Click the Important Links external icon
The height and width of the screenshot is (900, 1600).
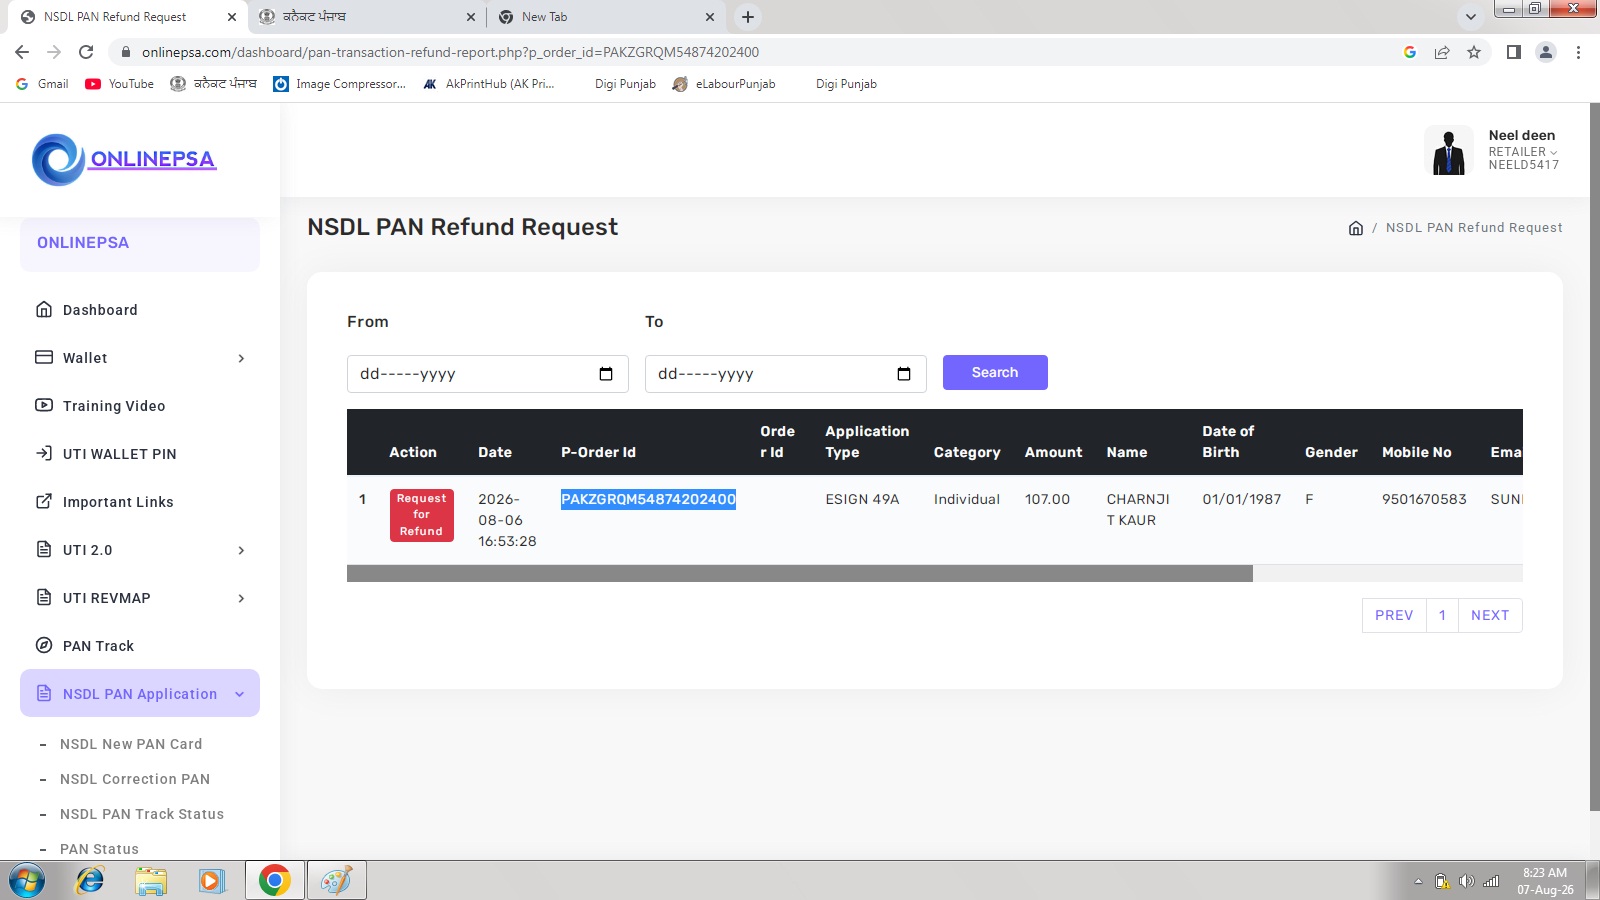[x=44, y=501]
